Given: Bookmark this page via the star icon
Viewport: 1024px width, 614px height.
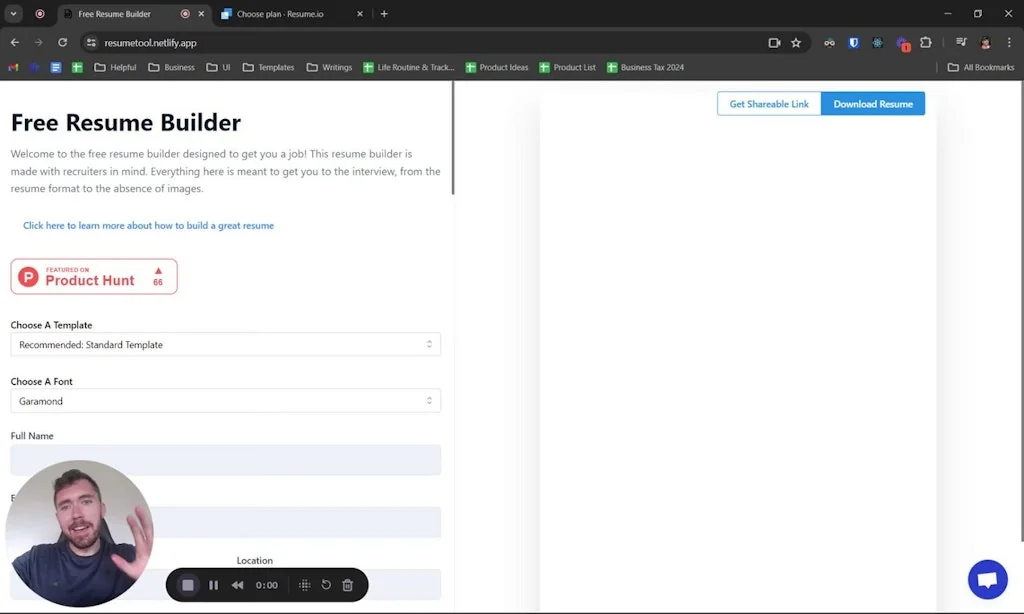Looking at the screenshot, I should [x=796, y=42].
